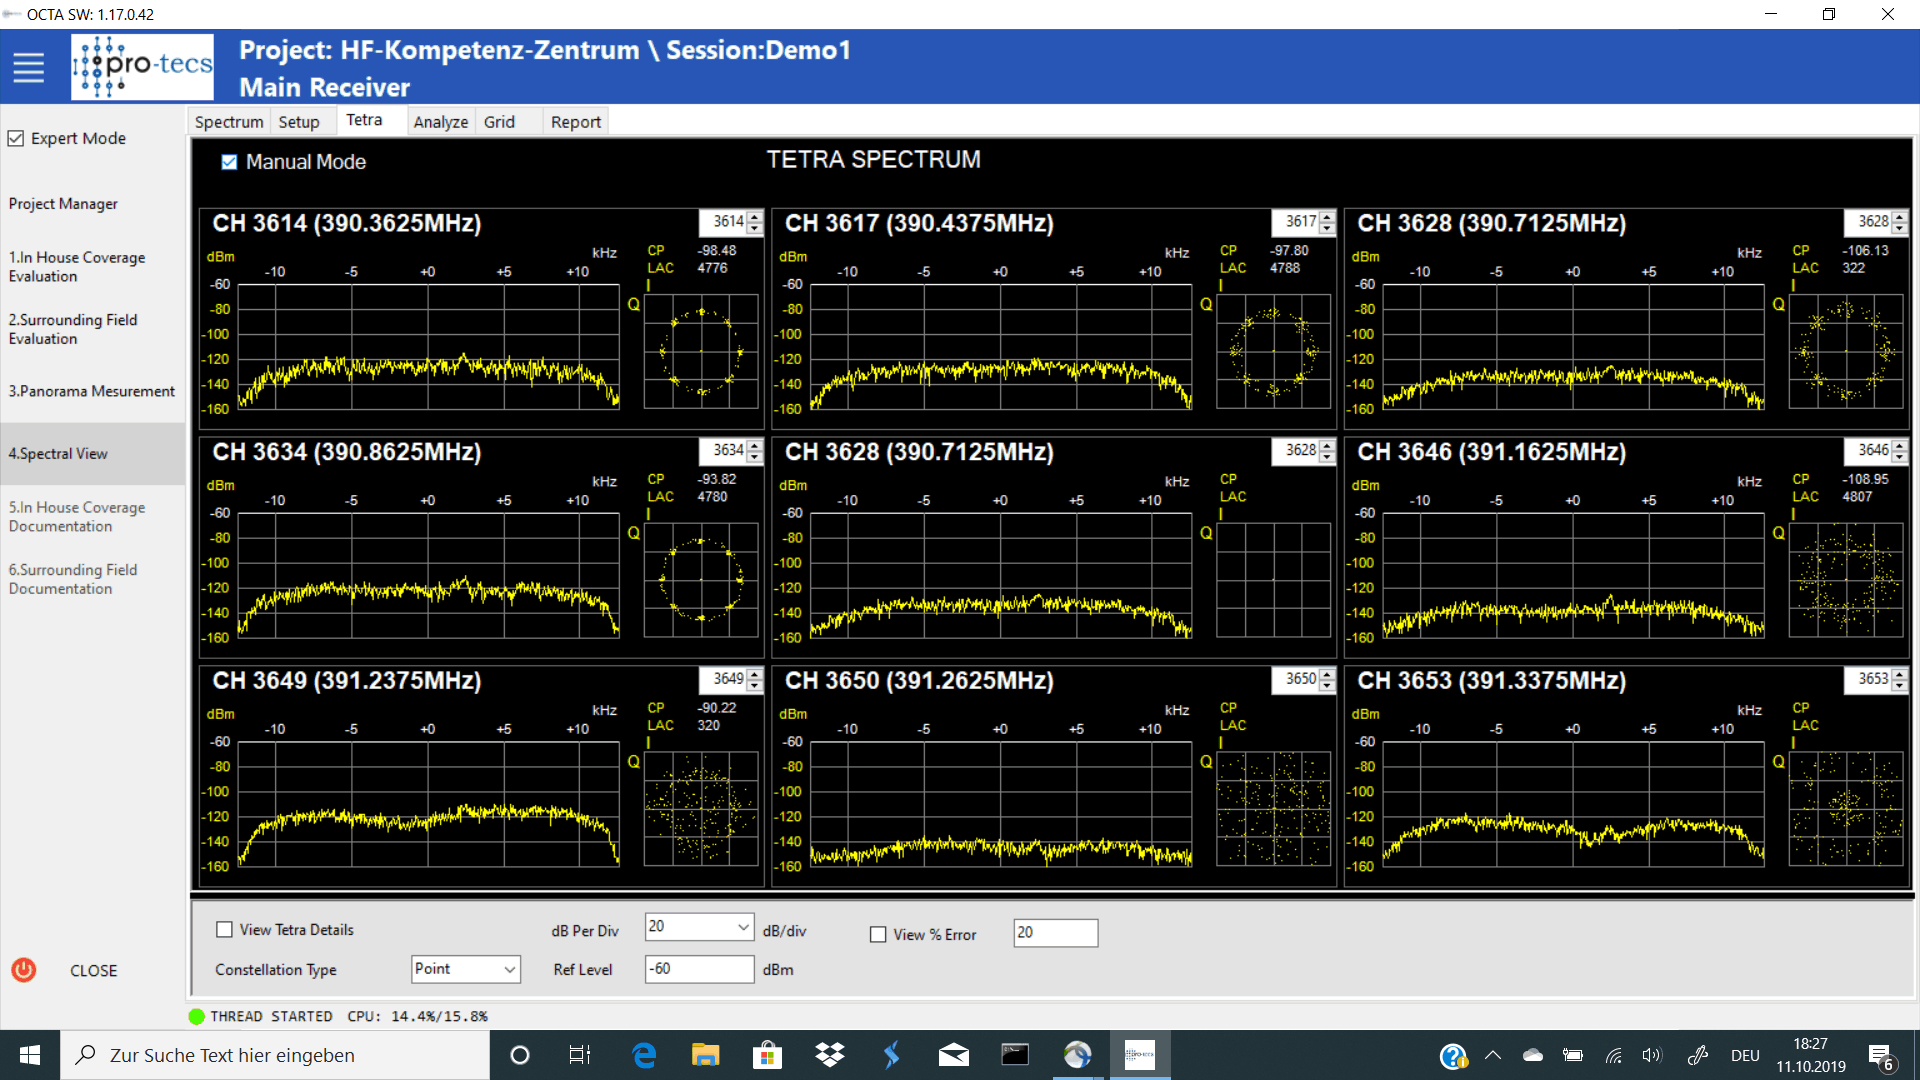This screenshot has height=1080, width=1920.
Task: Click the Ref Level input field
Action: tap(698, 969)
